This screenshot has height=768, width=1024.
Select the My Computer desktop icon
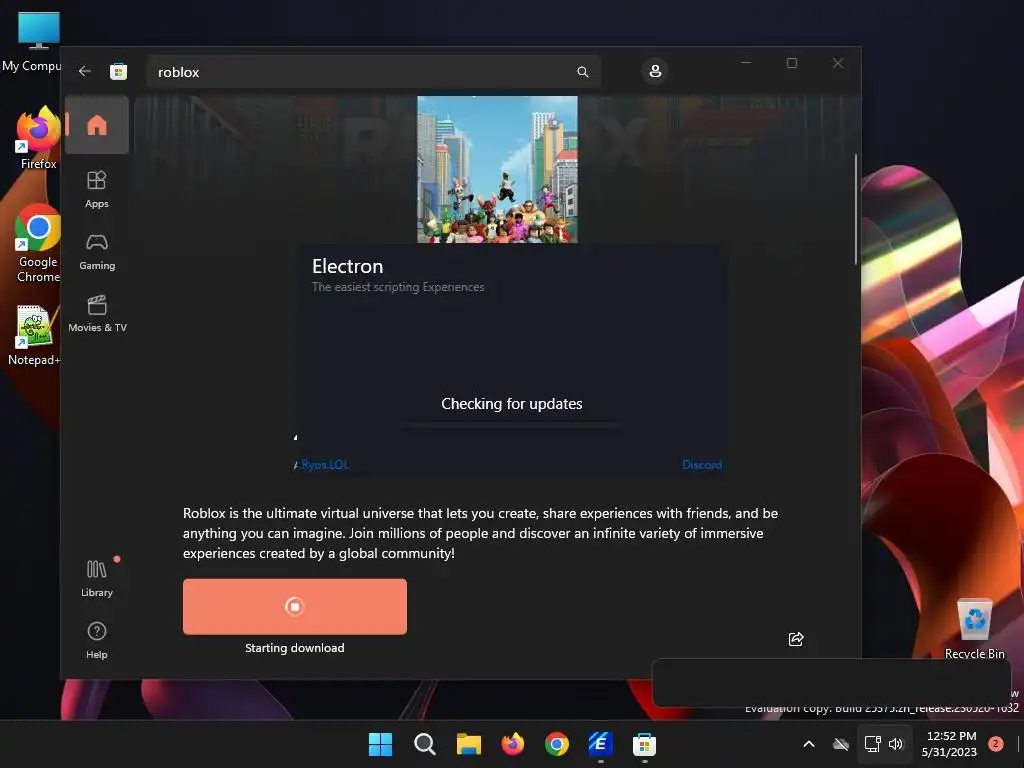point(34,40)
